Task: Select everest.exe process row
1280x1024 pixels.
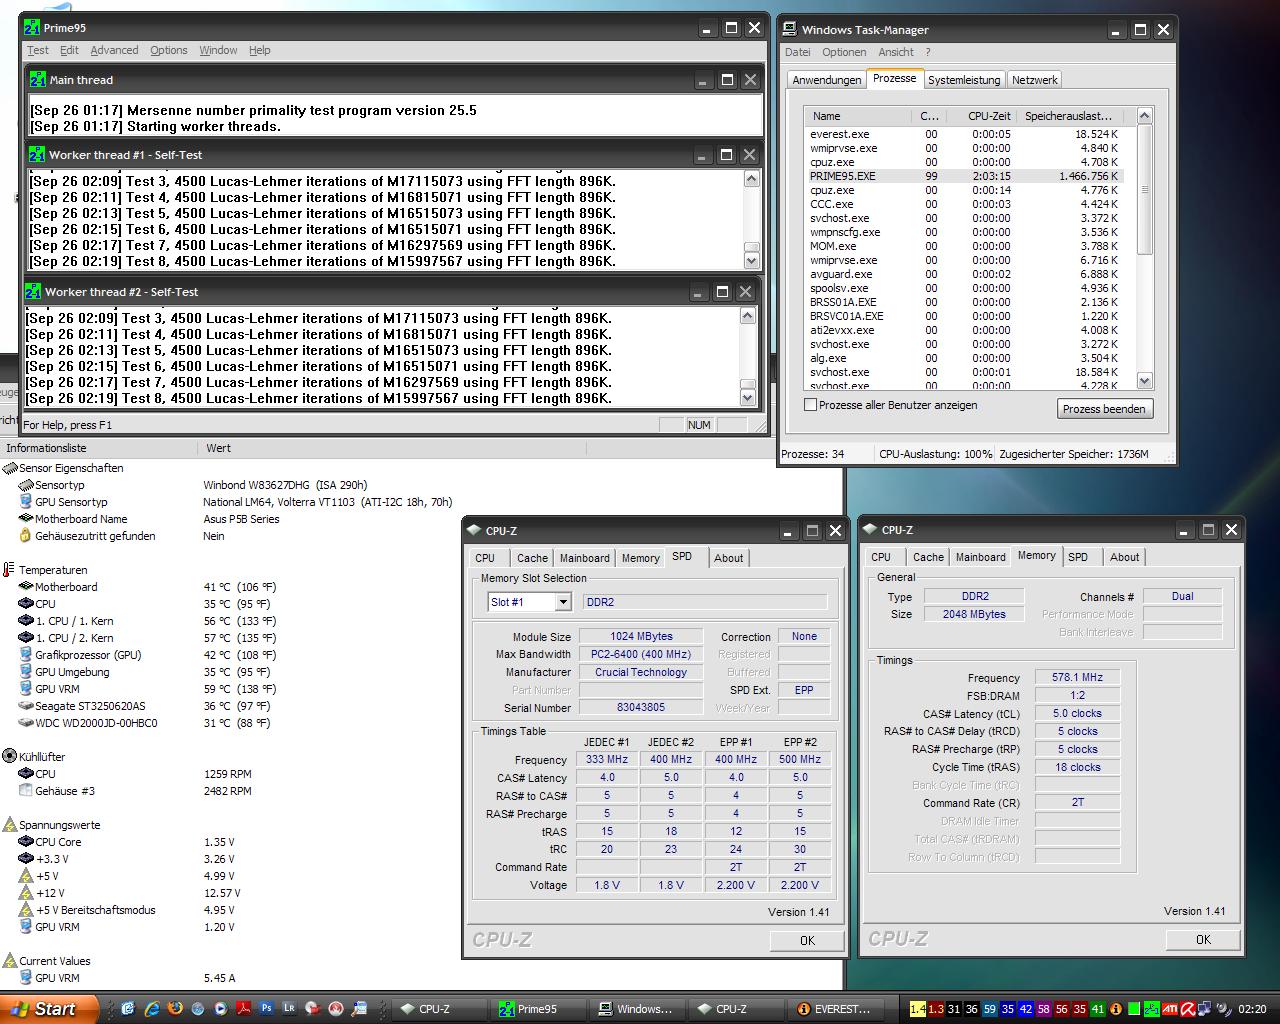Action: (965, 134)
